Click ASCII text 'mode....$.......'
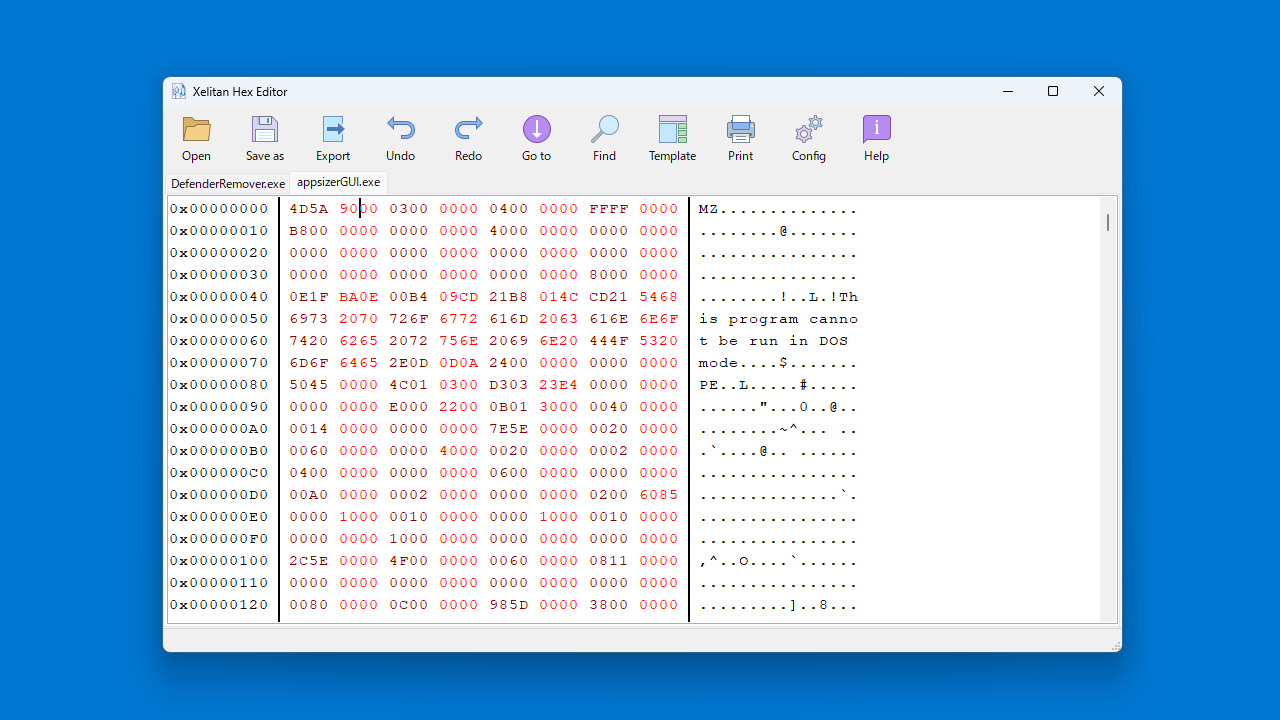This screenshot has width=1280, height=720. point(779,363)
